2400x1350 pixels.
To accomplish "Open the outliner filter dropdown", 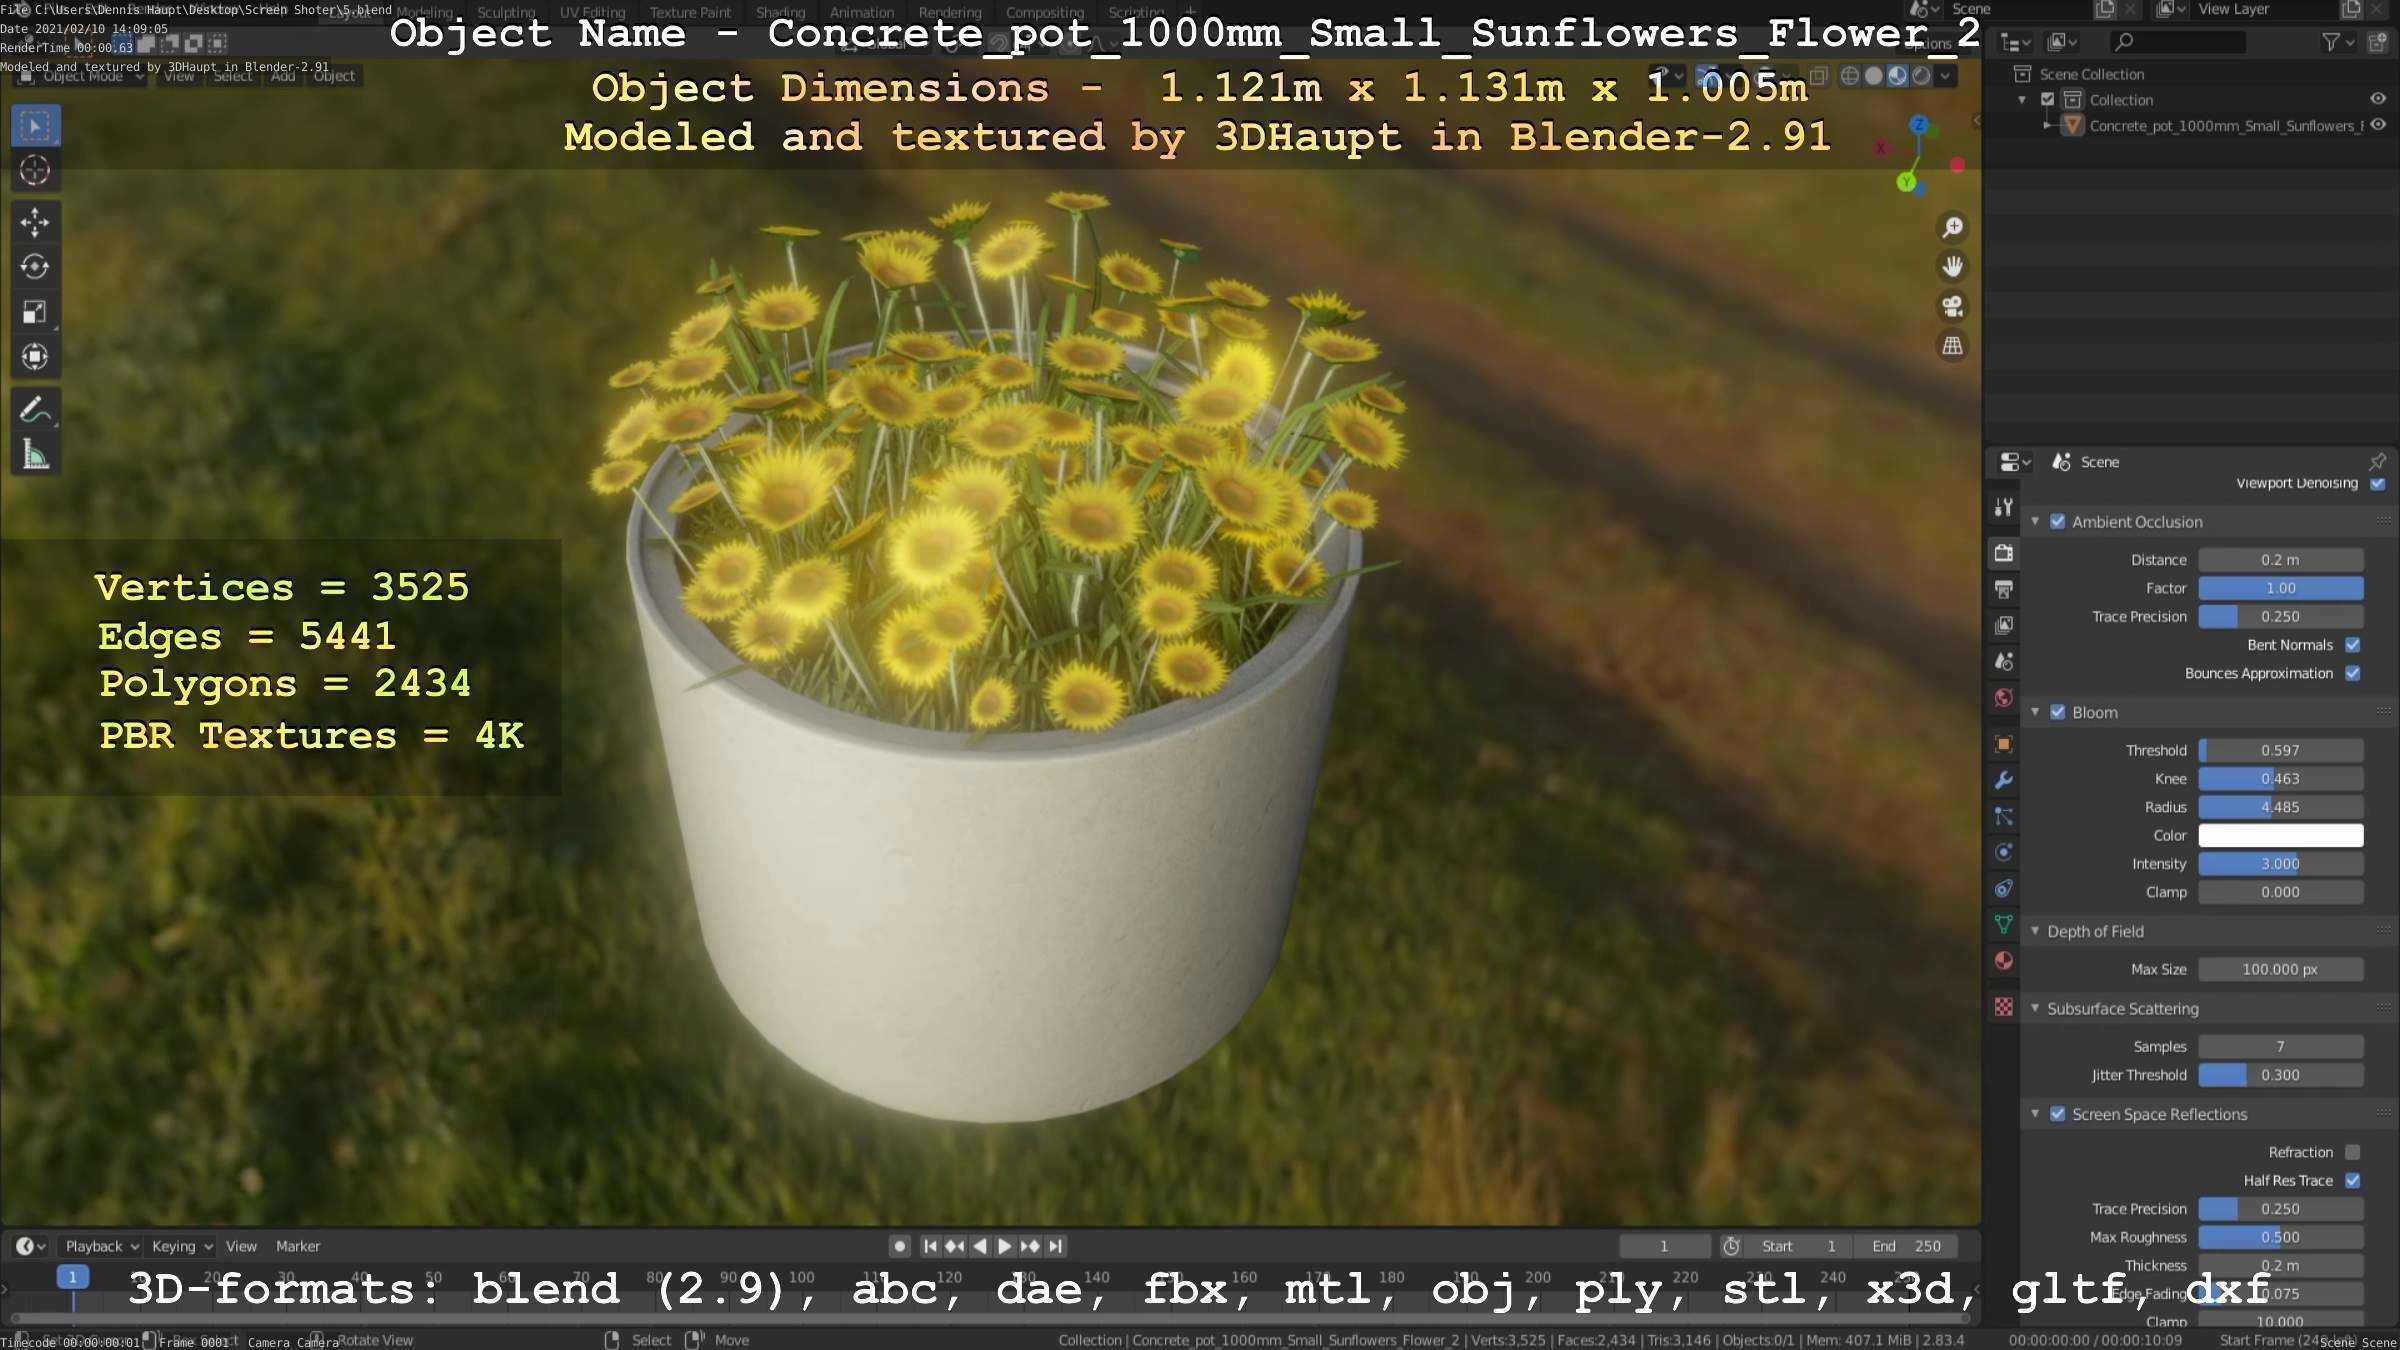I will click(2337, 42).
